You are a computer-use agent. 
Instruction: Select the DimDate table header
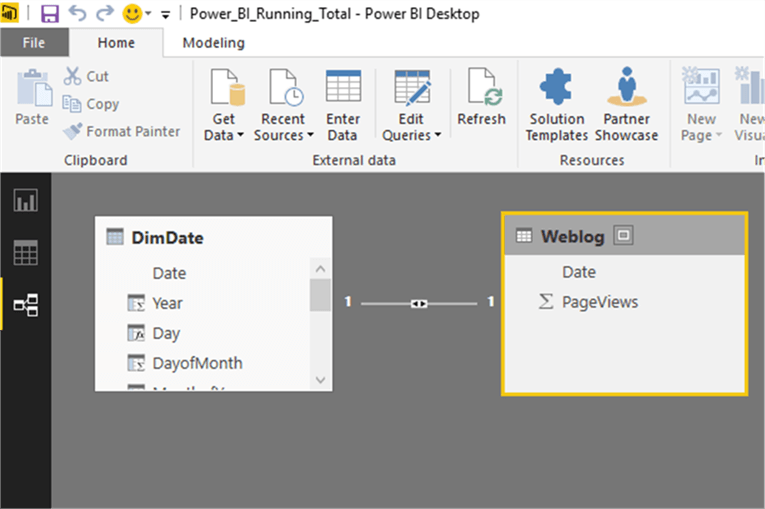214,237
